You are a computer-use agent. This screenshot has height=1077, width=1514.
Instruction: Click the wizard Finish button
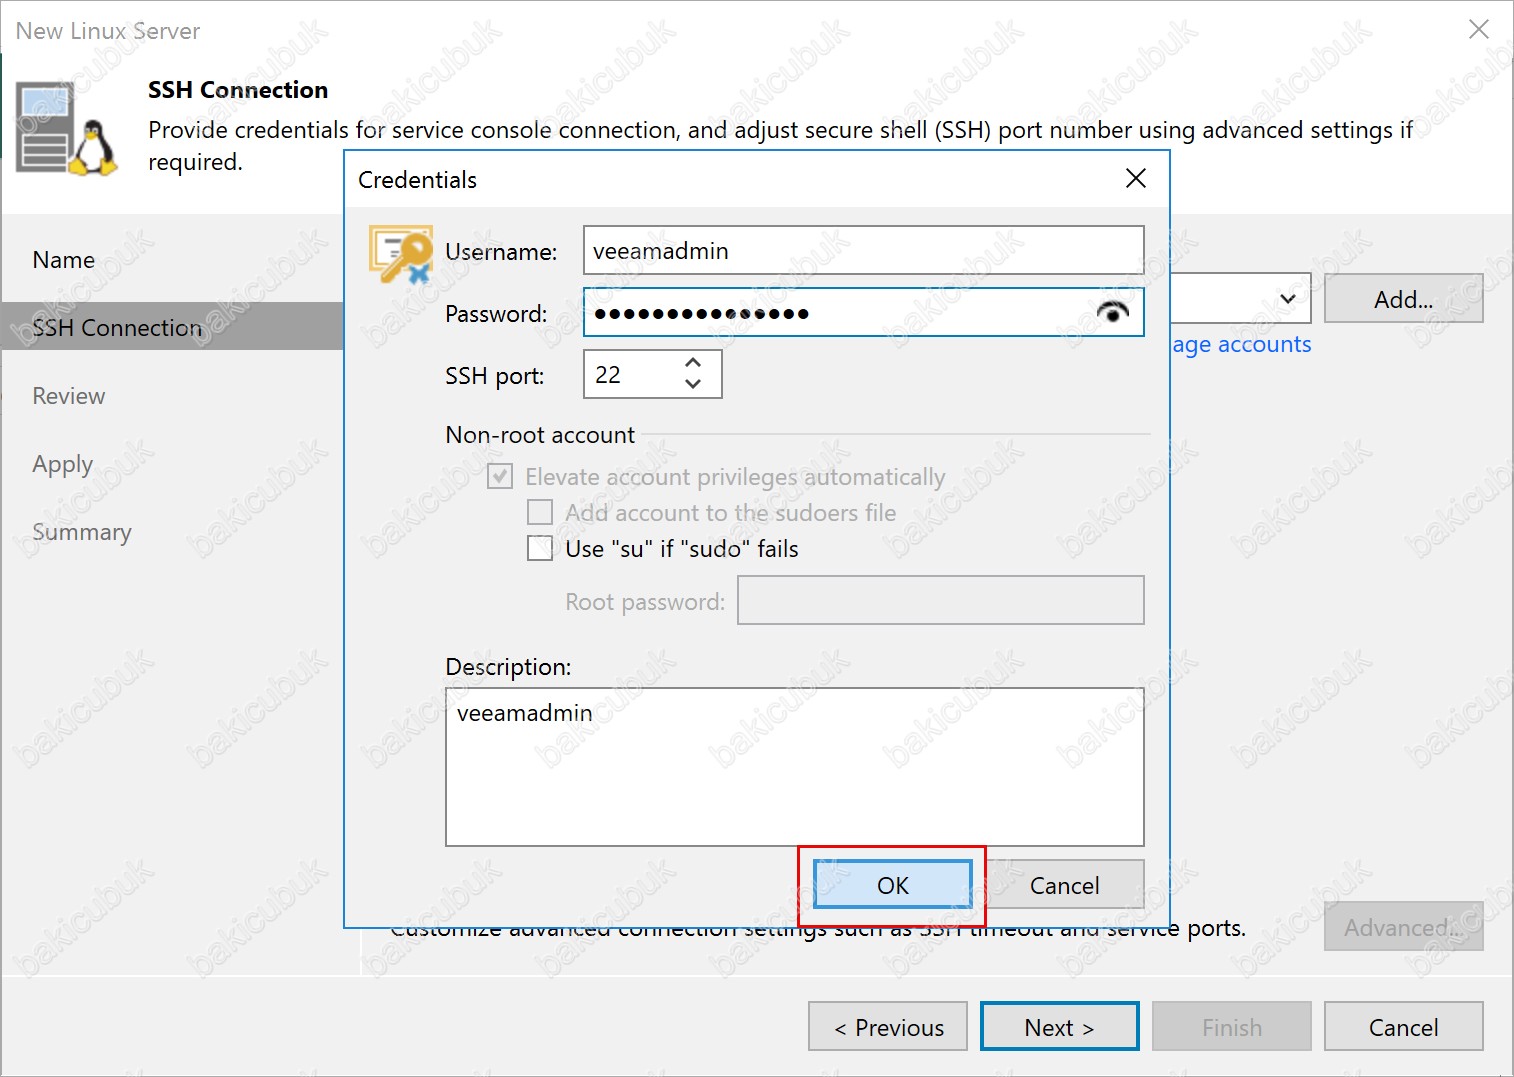point(1232,1027)
